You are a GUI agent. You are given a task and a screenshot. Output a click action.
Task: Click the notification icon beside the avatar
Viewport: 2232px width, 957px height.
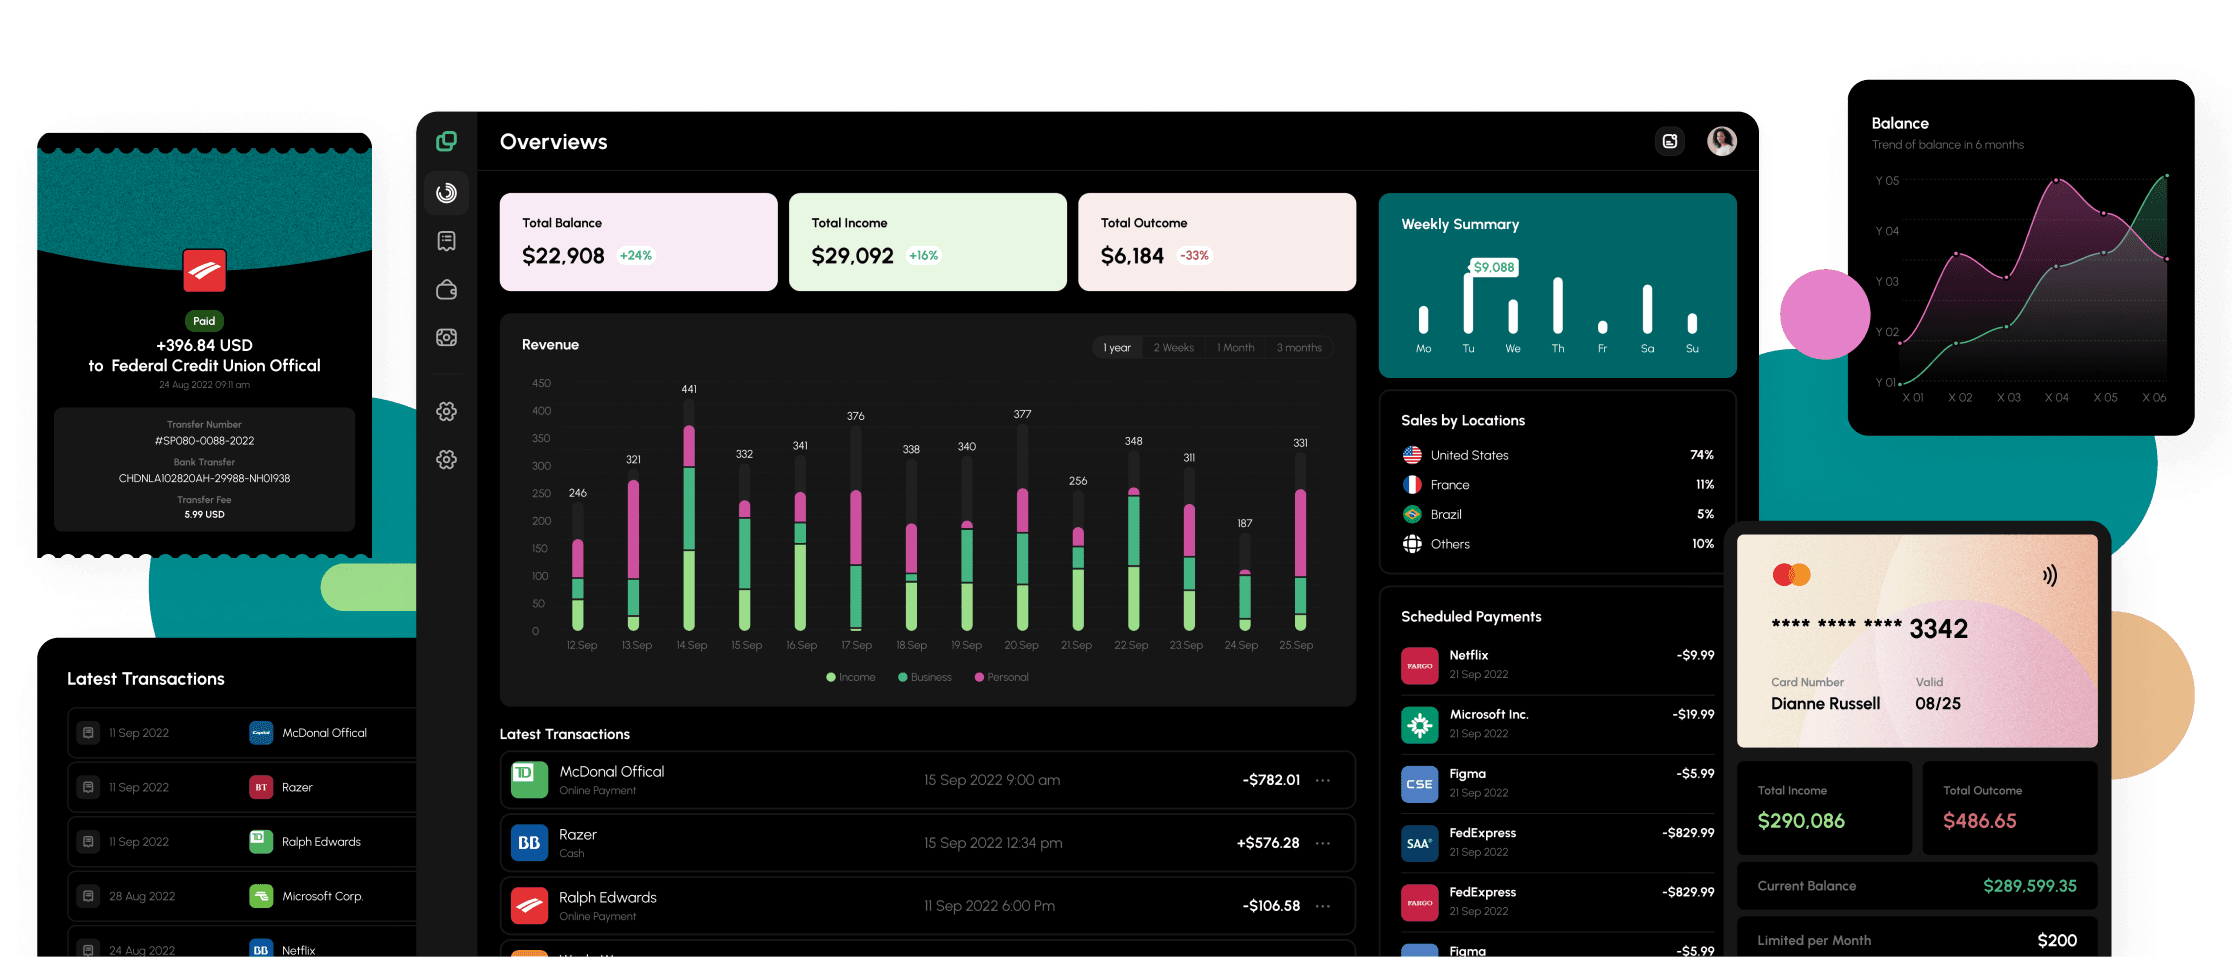click(1669, 141)
